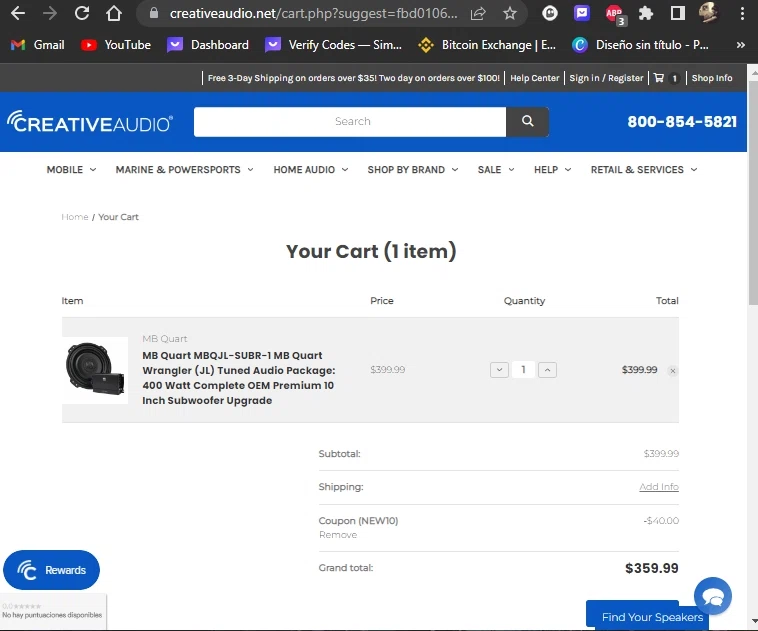Remove the NEW10 coupon

[338, 535]
